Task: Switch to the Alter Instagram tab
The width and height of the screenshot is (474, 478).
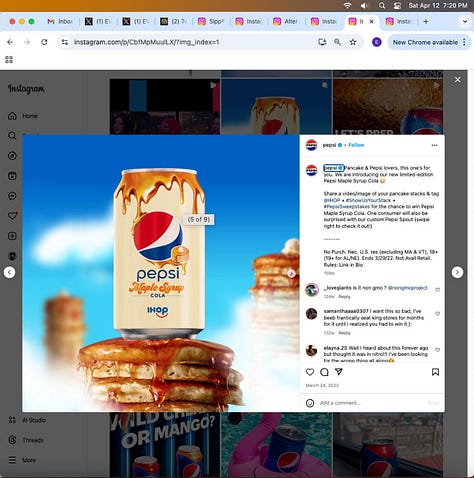Action: pos(286,22)
